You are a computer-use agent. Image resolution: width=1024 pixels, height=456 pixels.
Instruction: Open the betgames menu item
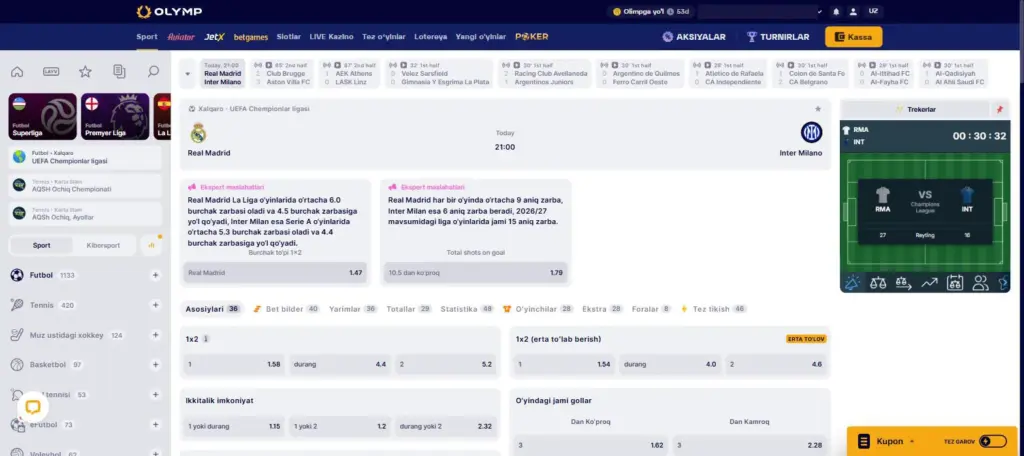251,37
